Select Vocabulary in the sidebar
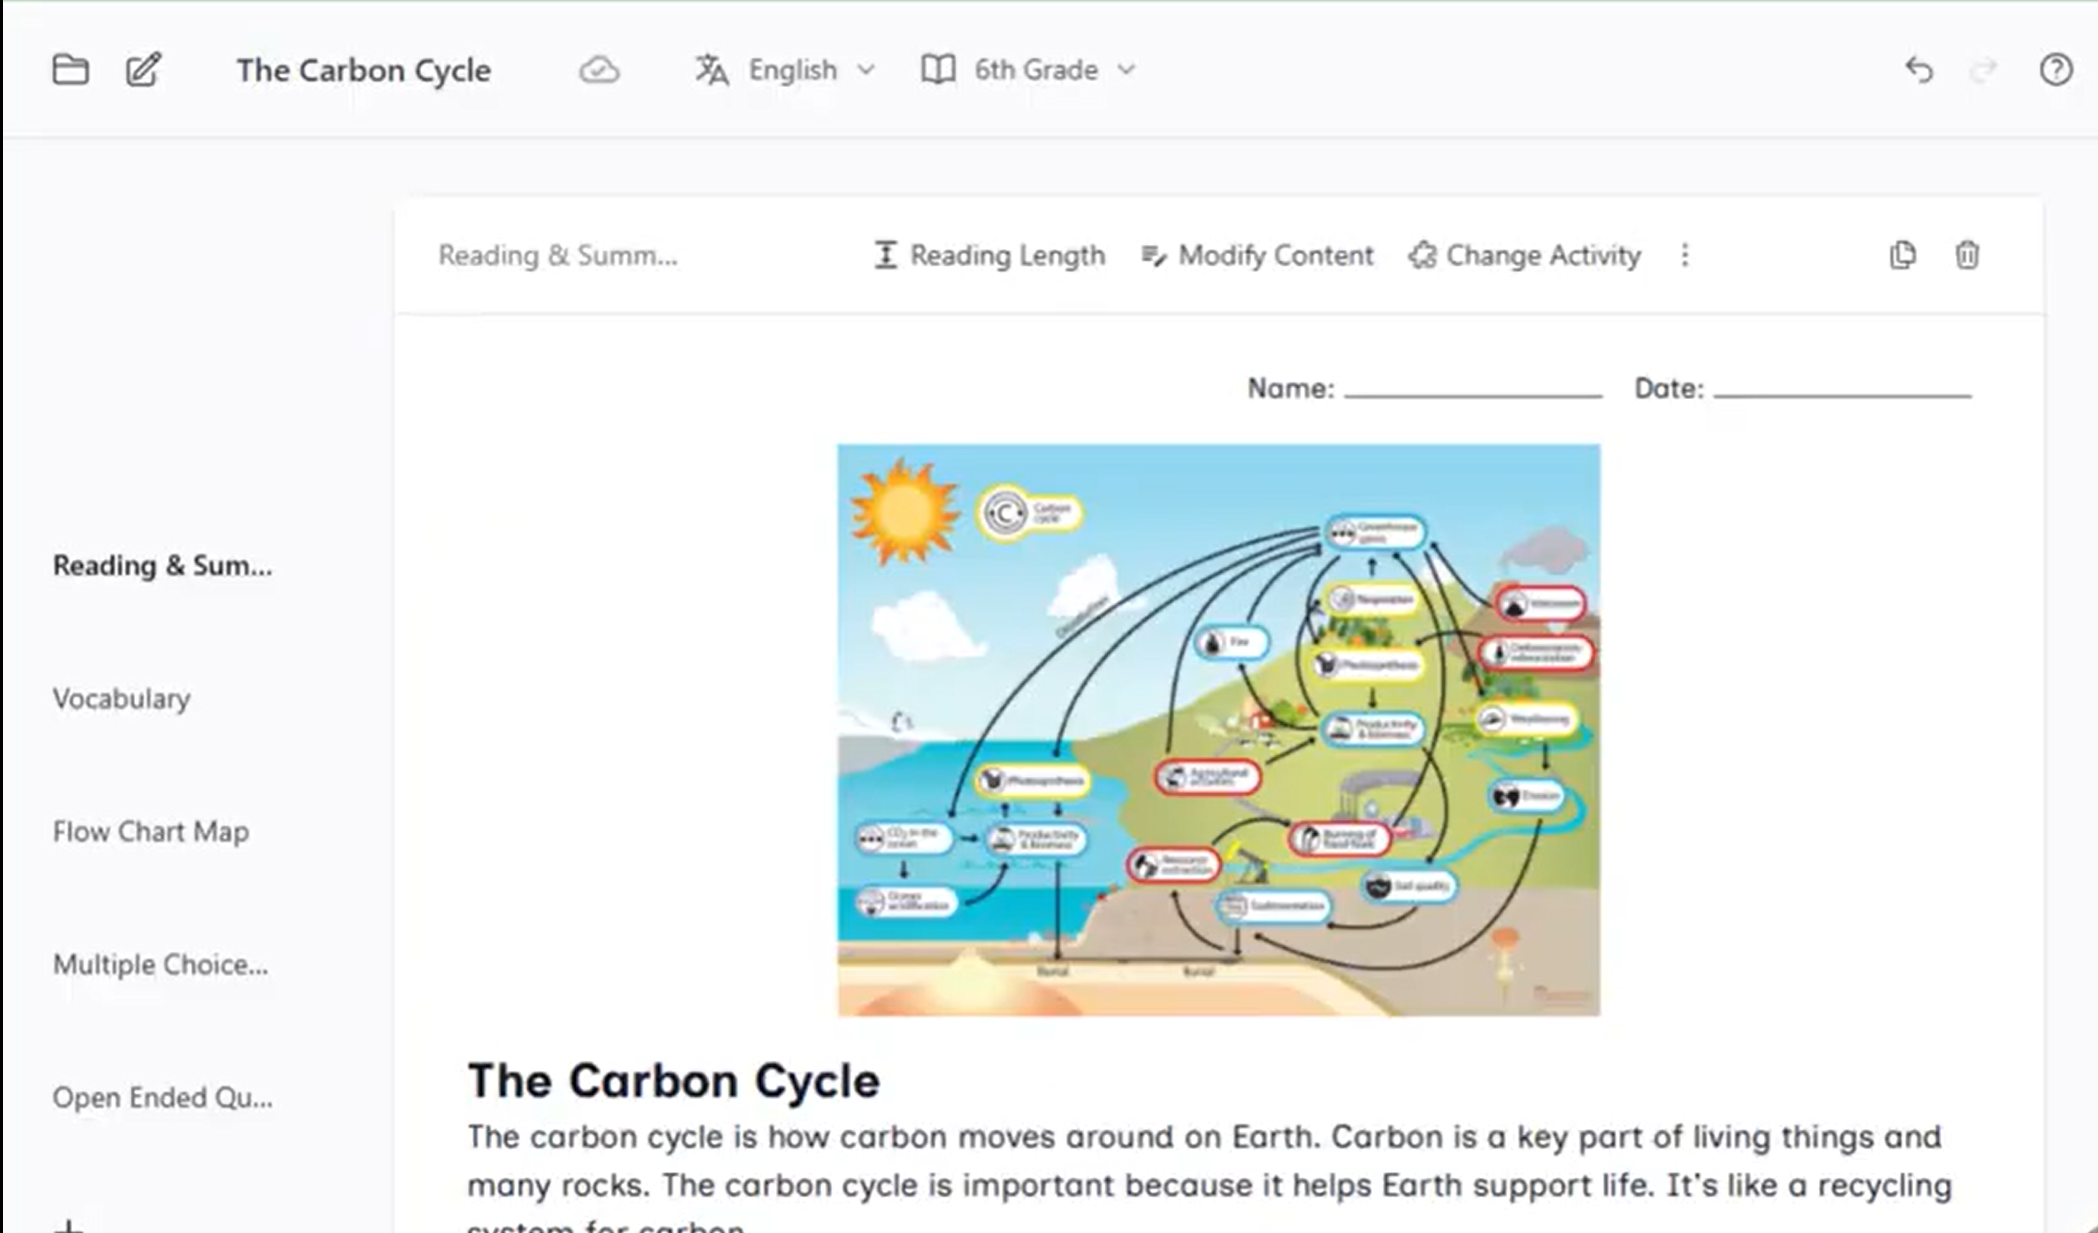 tap(121, 699)
